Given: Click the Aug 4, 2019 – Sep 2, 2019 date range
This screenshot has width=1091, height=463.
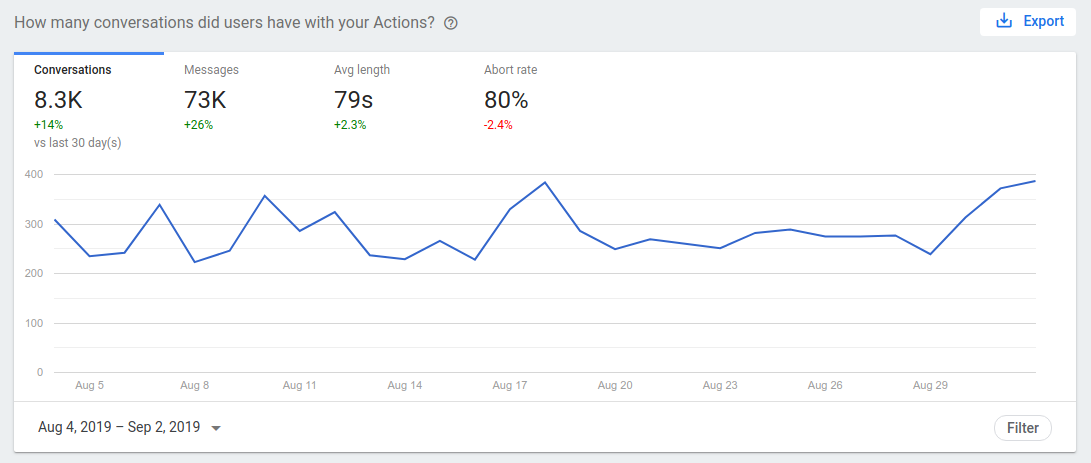Looking at the screenshot, I should [119, 427].
